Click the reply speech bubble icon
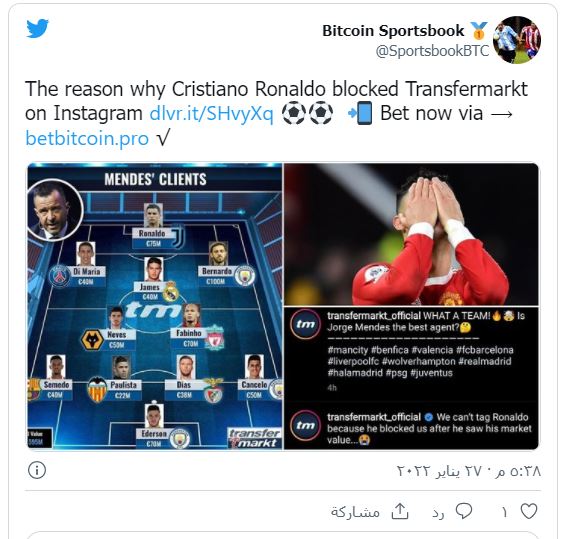The image size is (563, 539). pos(464,511)
